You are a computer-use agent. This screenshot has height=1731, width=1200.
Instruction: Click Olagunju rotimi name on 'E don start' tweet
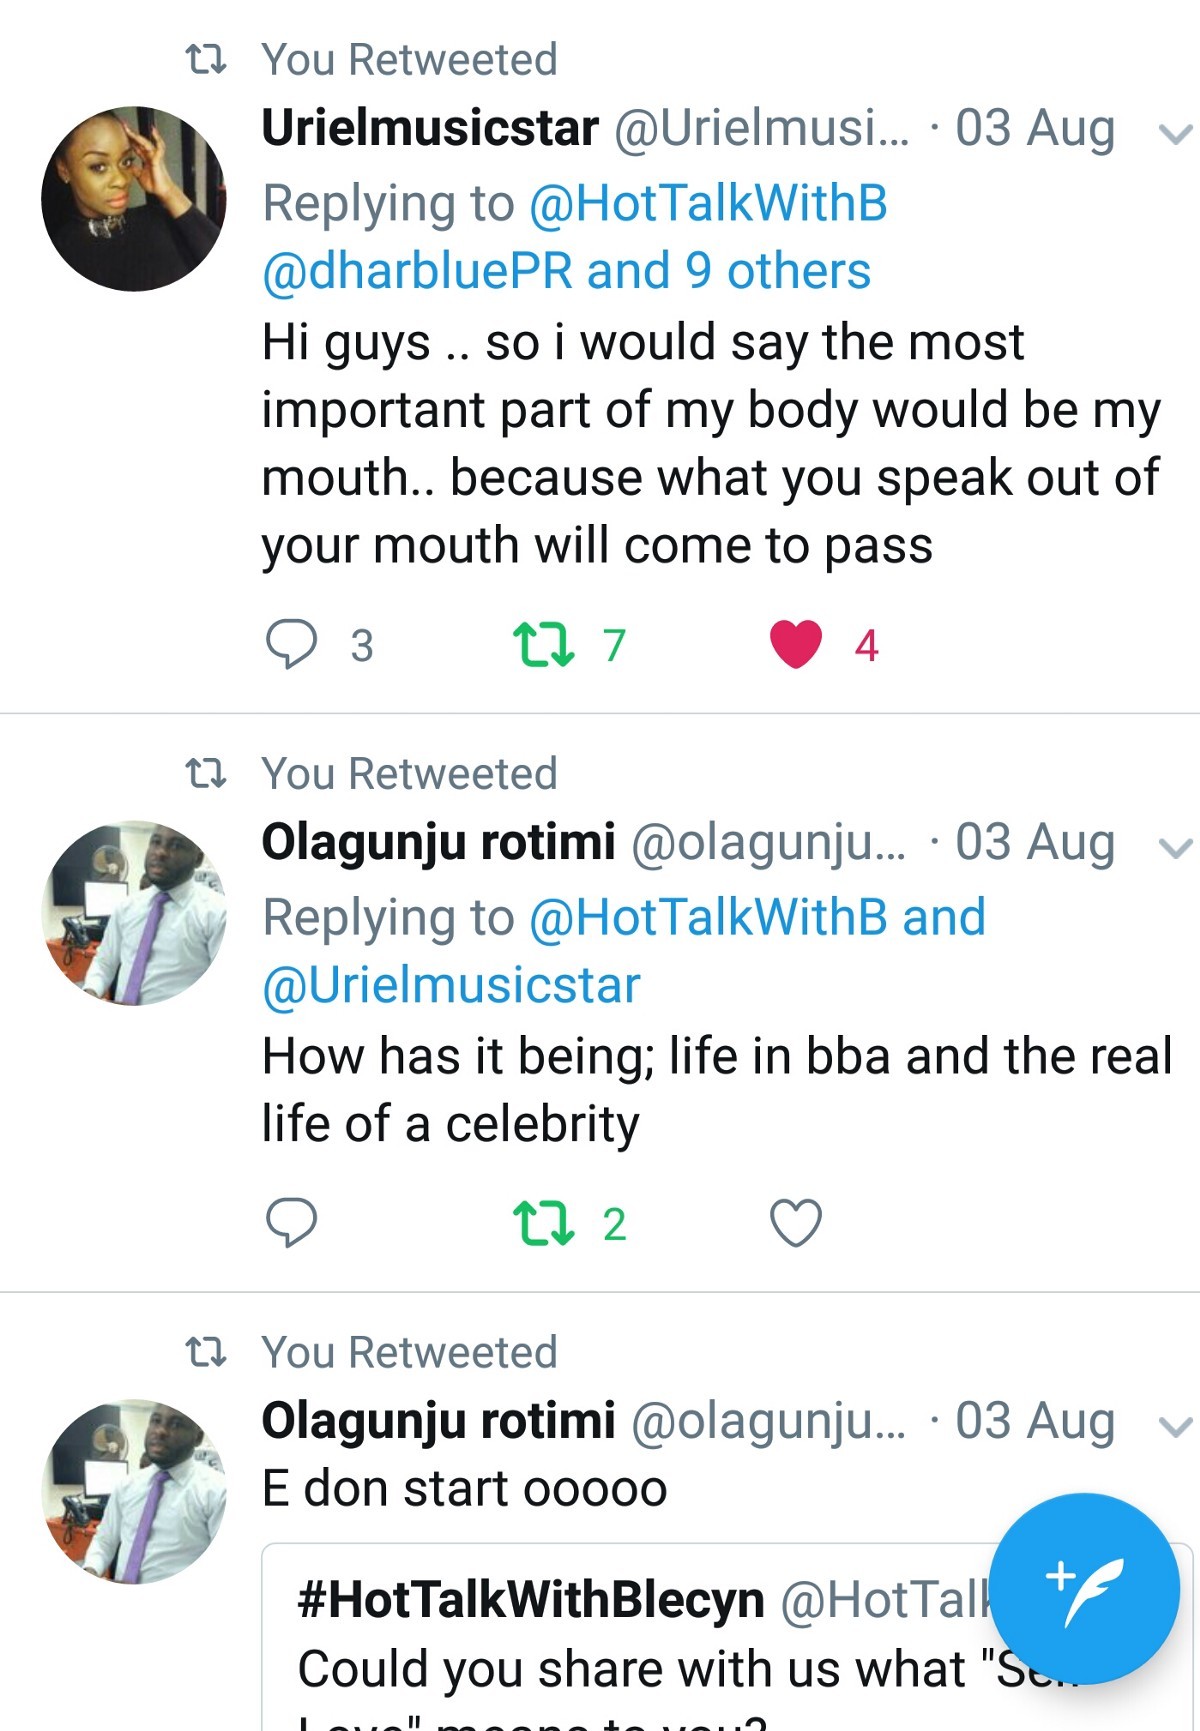point(438,1421)
